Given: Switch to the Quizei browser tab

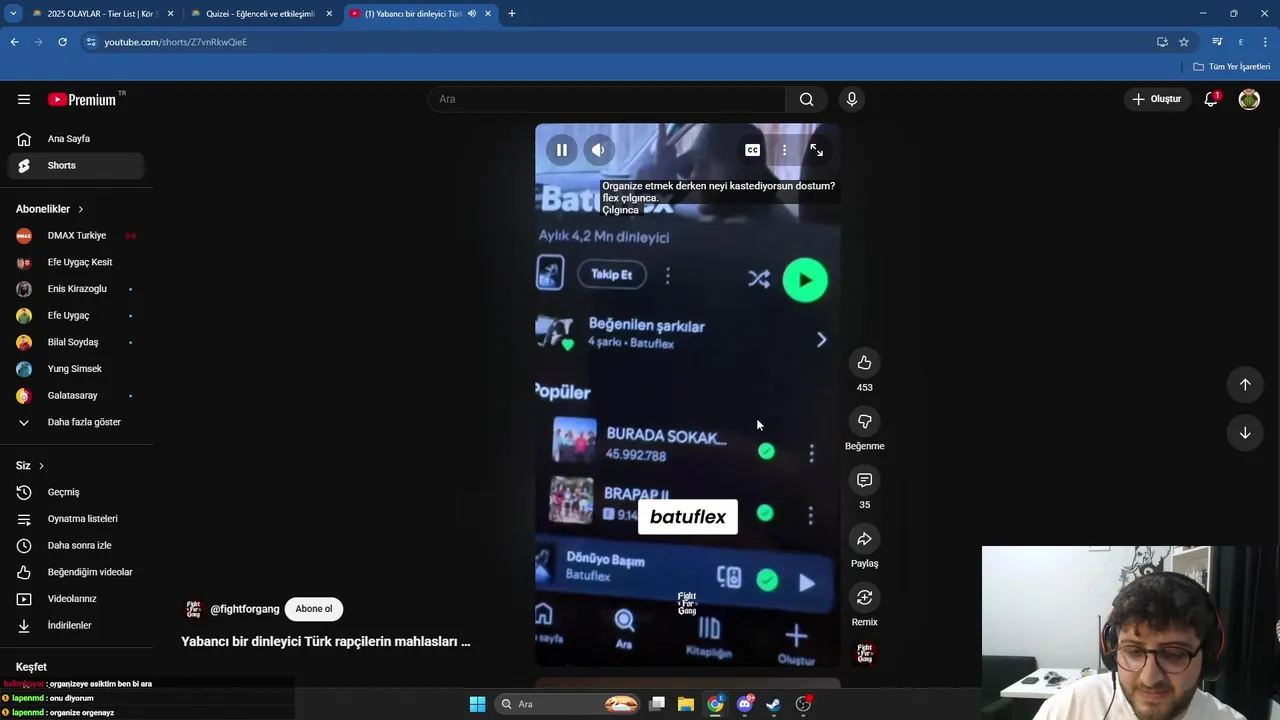Looking at the screenshot, I should [260, 14].
